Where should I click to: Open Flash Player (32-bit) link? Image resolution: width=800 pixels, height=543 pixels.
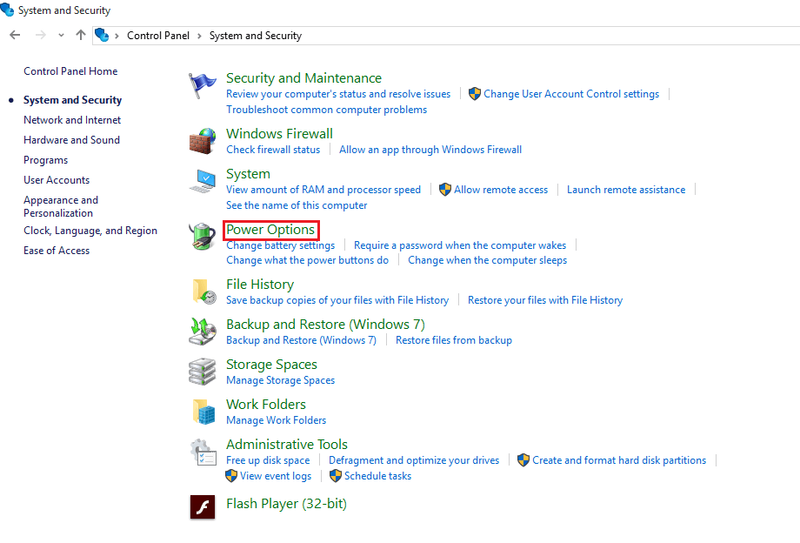pyautogui.click(x=286, y=504)
